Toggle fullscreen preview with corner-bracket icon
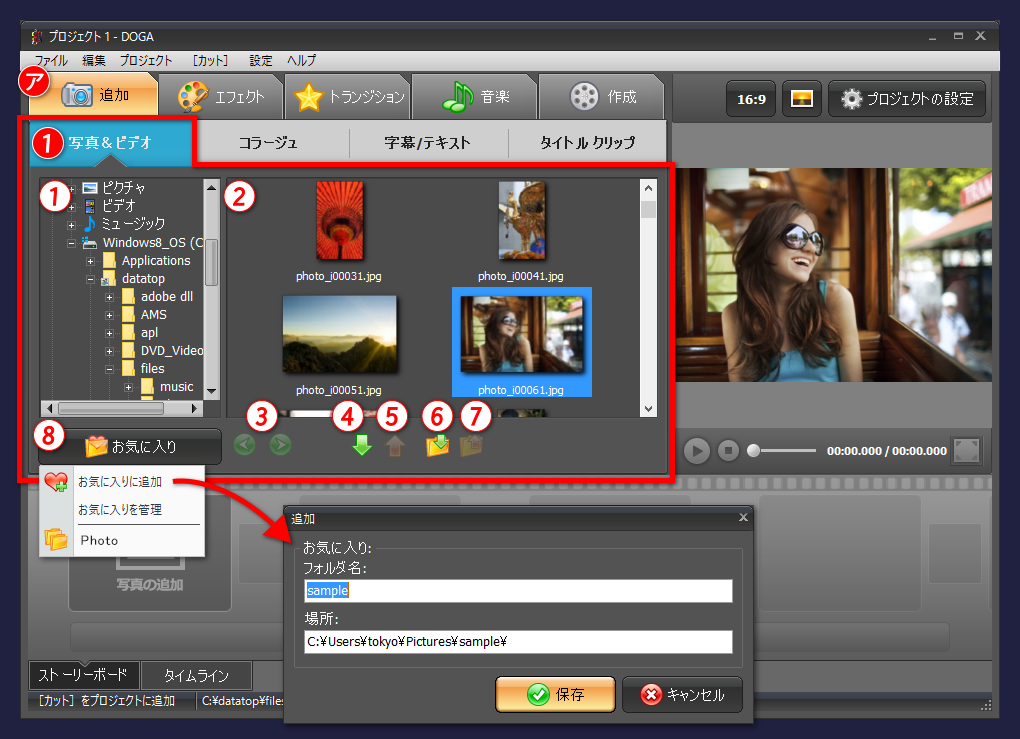 [x=965, y=450]
